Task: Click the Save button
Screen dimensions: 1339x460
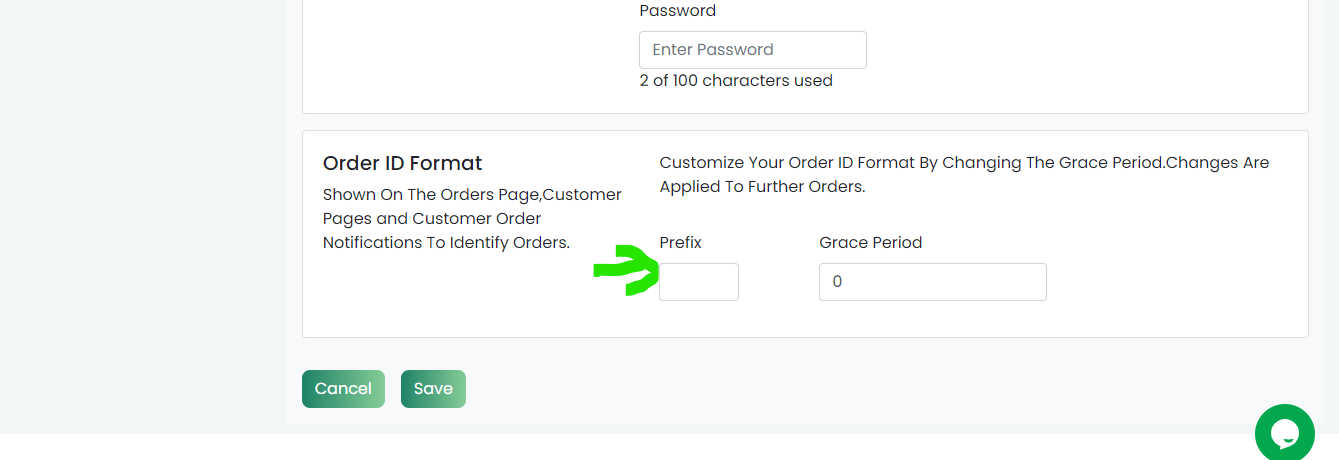Action: tap(433, 389)
